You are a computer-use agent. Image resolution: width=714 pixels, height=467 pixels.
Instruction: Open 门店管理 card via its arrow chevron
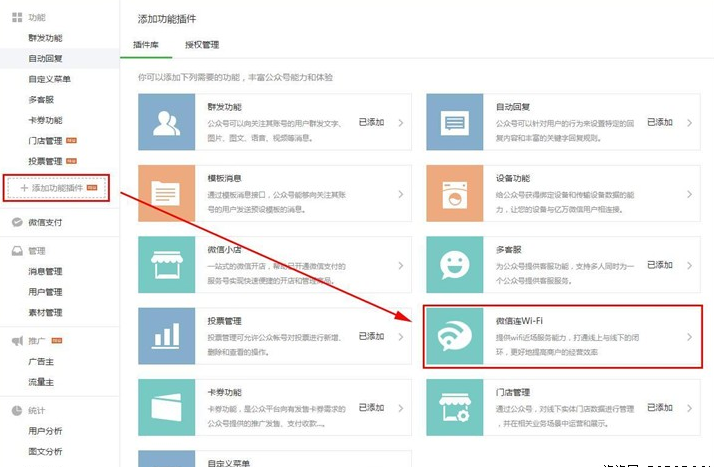click(x=689, y=408)
